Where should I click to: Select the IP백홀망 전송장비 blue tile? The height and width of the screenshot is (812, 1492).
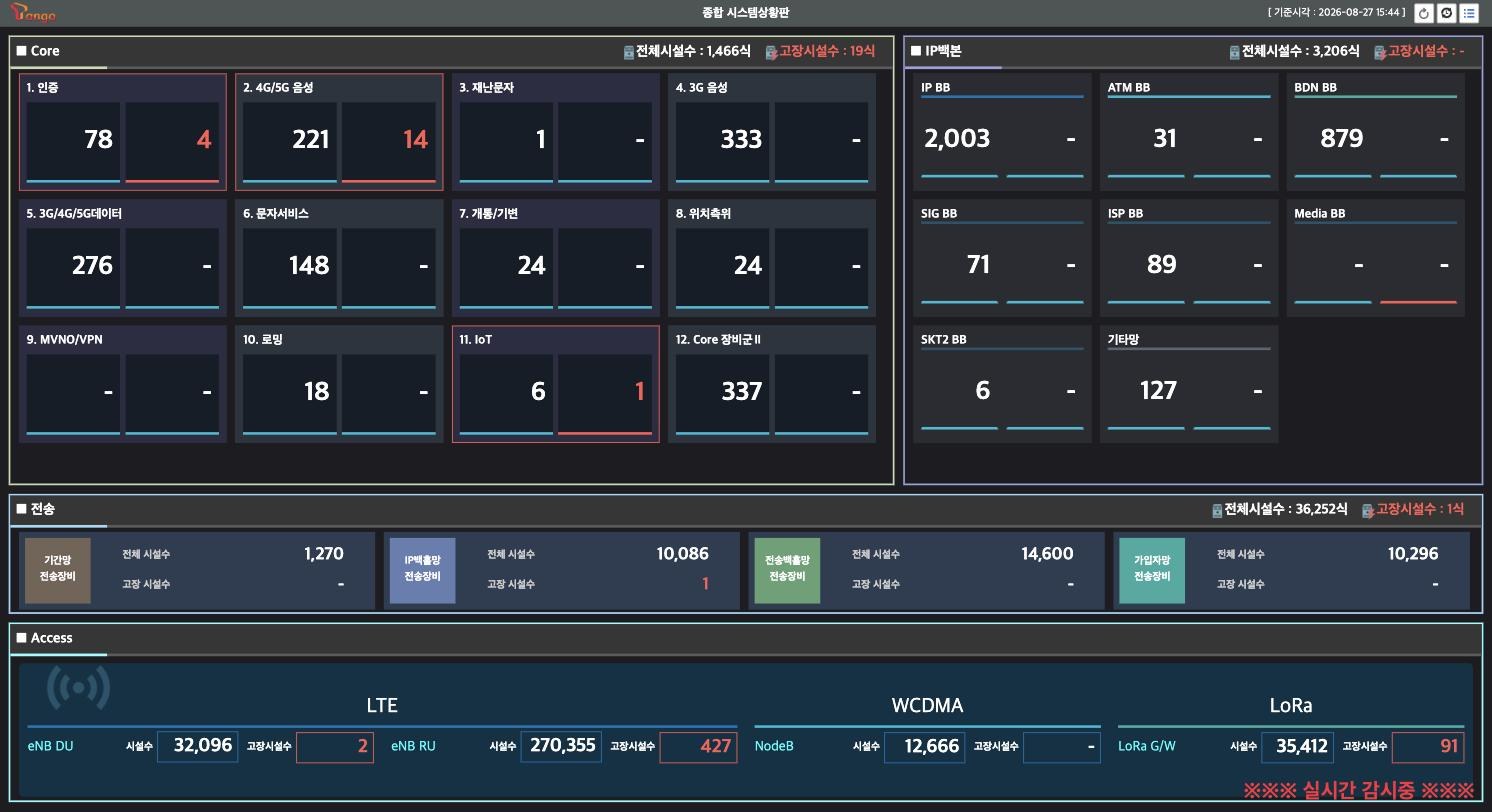422,570
